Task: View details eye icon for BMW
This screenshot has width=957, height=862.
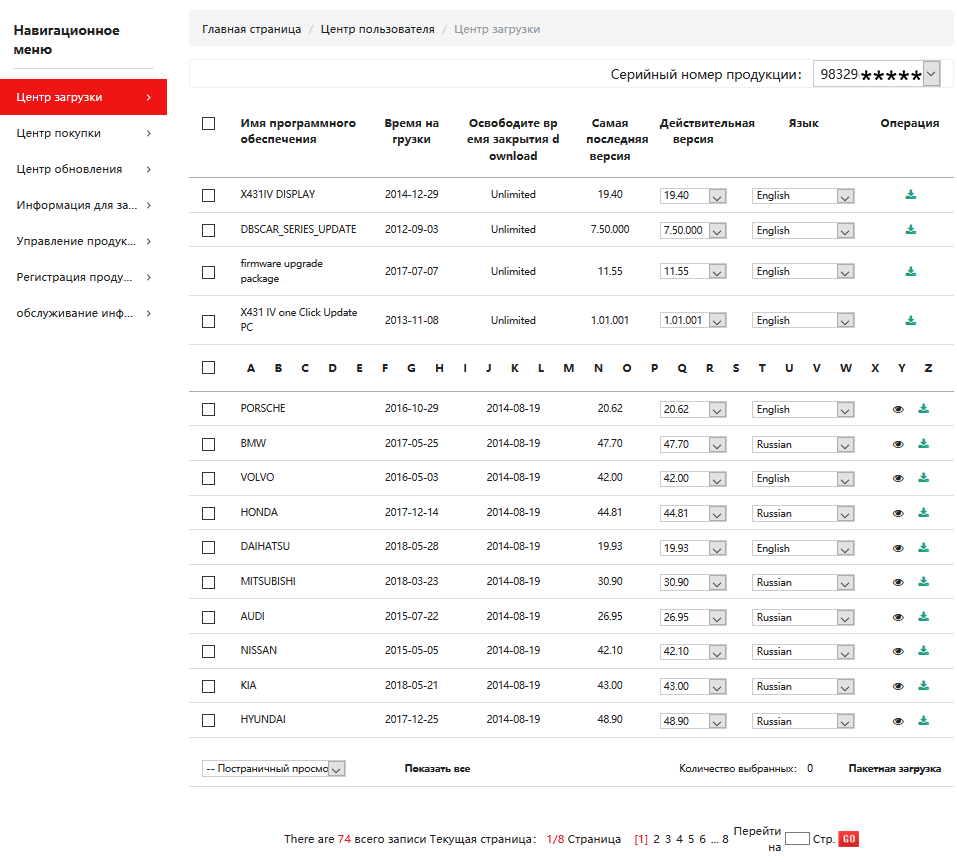Action: coord(898,444)
